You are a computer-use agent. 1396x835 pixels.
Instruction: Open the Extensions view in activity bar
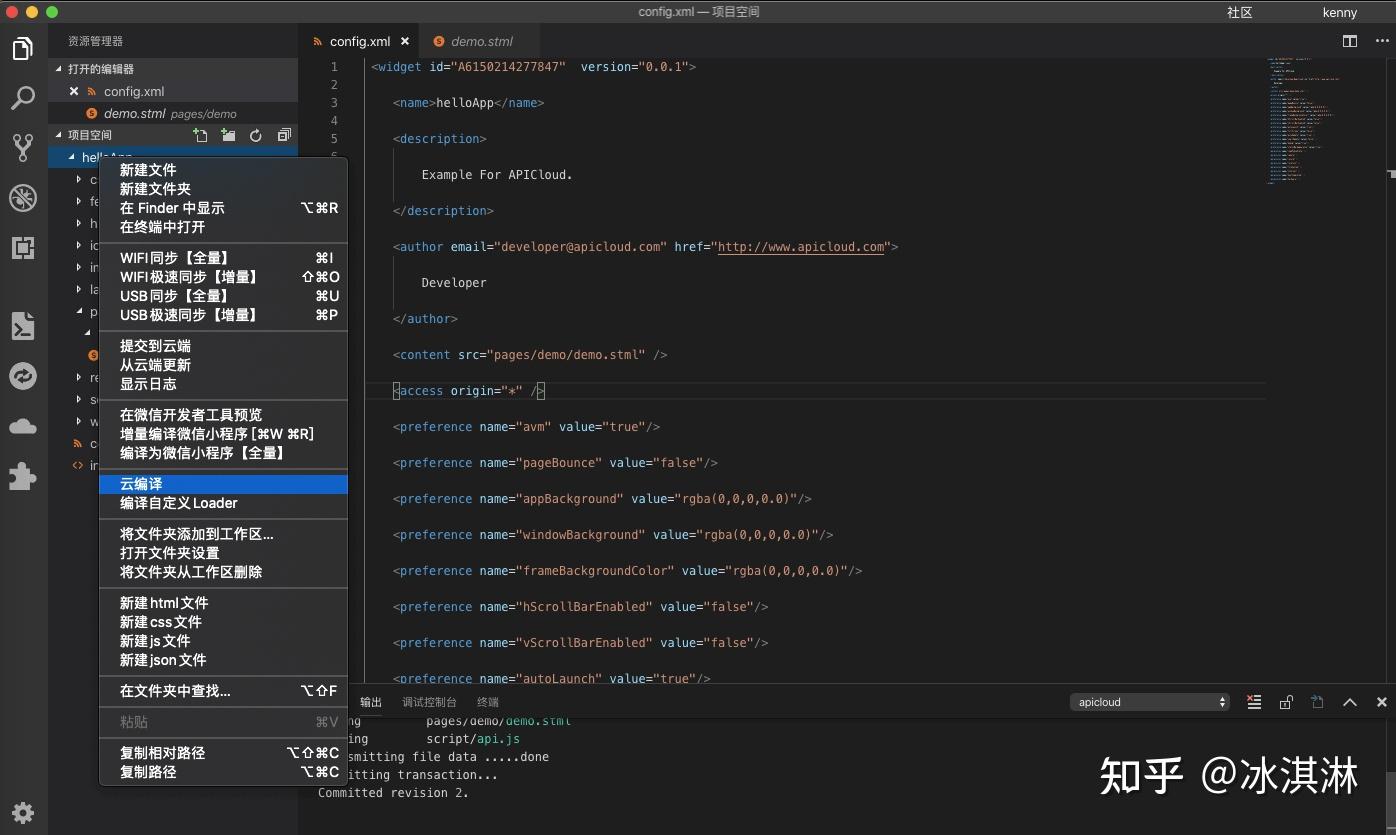[x=22, y=247]
